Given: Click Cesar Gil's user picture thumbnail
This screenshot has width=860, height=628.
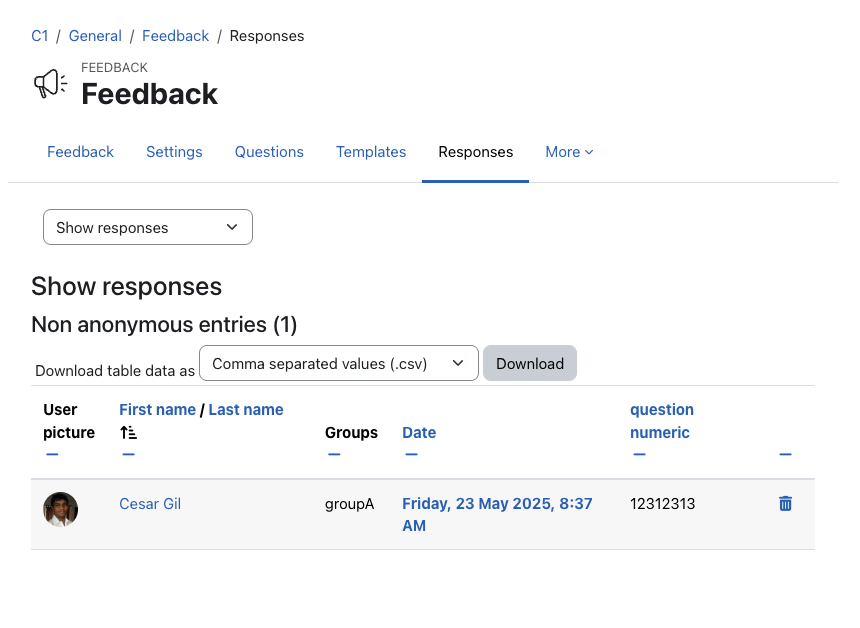Looking at the screenshot, I should pyautogui.click(x=60, y=509).
